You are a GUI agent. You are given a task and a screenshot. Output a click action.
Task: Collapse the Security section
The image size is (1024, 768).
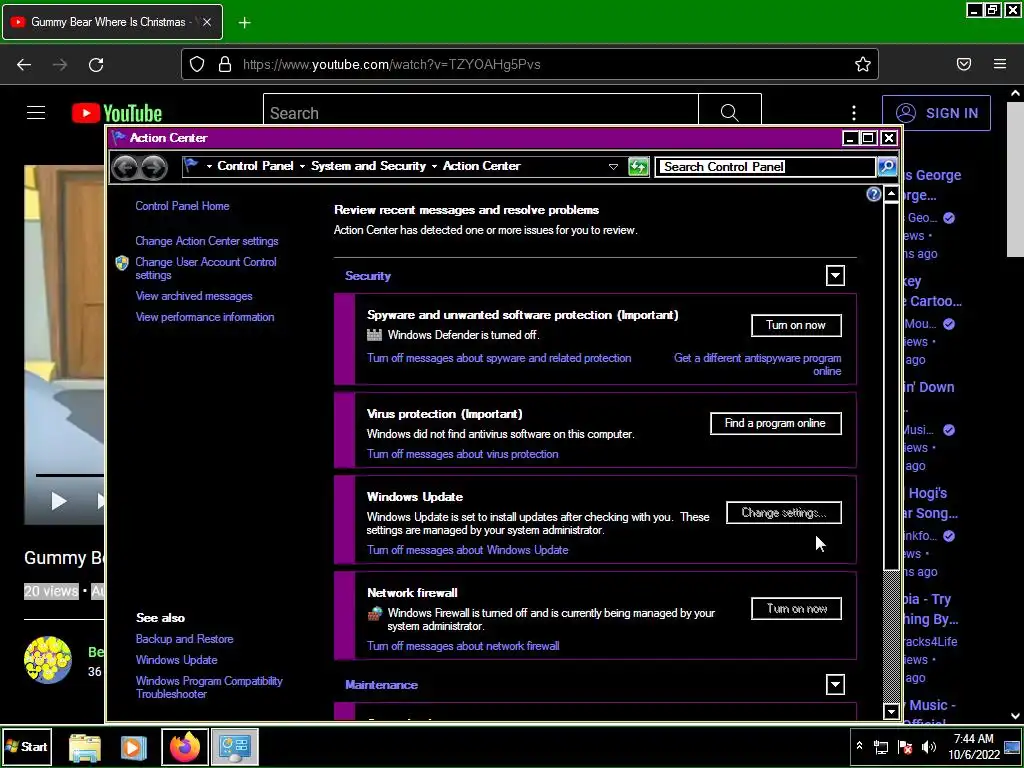tap(835, 276)
